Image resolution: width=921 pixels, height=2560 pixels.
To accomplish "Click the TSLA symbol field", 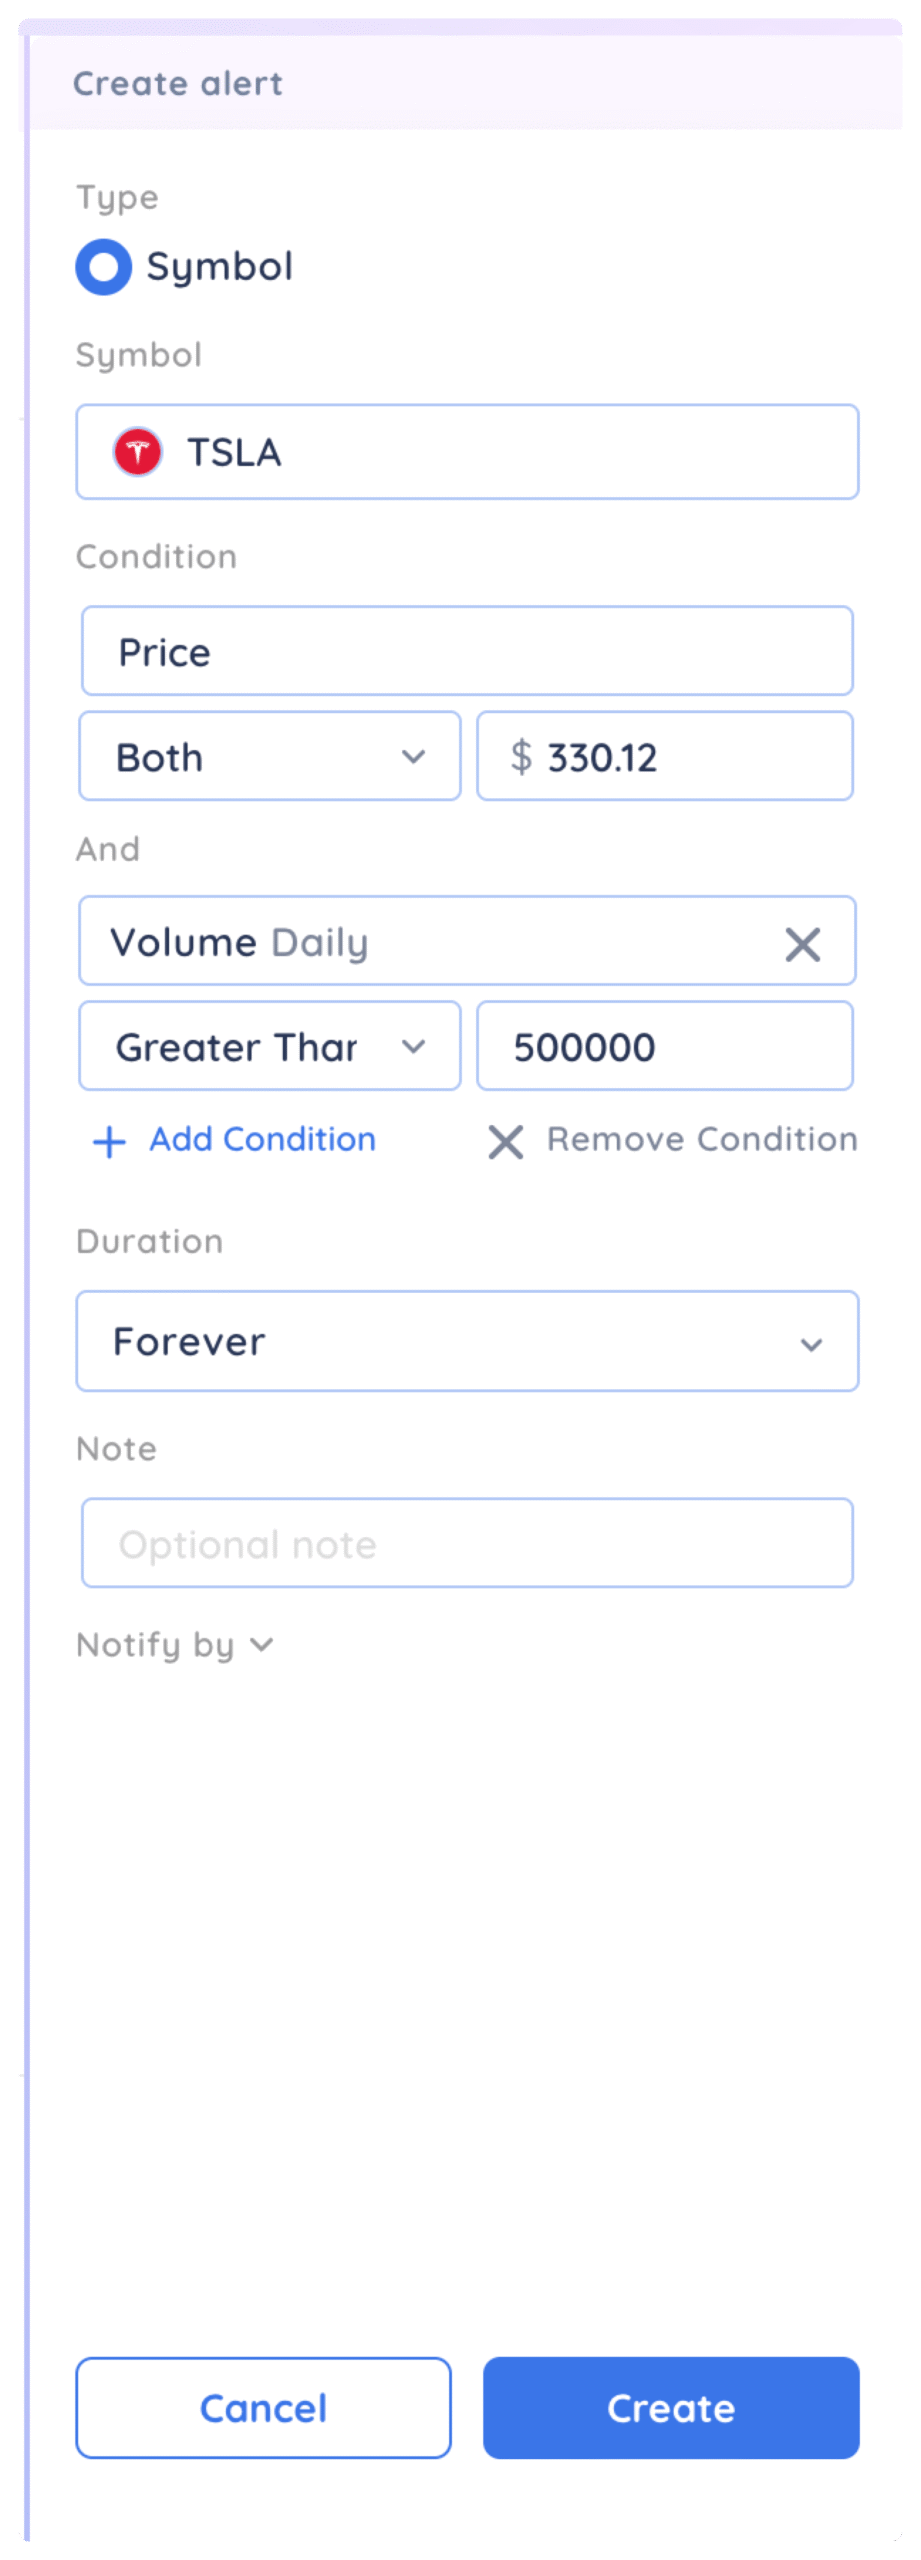I will pos(467,452).
